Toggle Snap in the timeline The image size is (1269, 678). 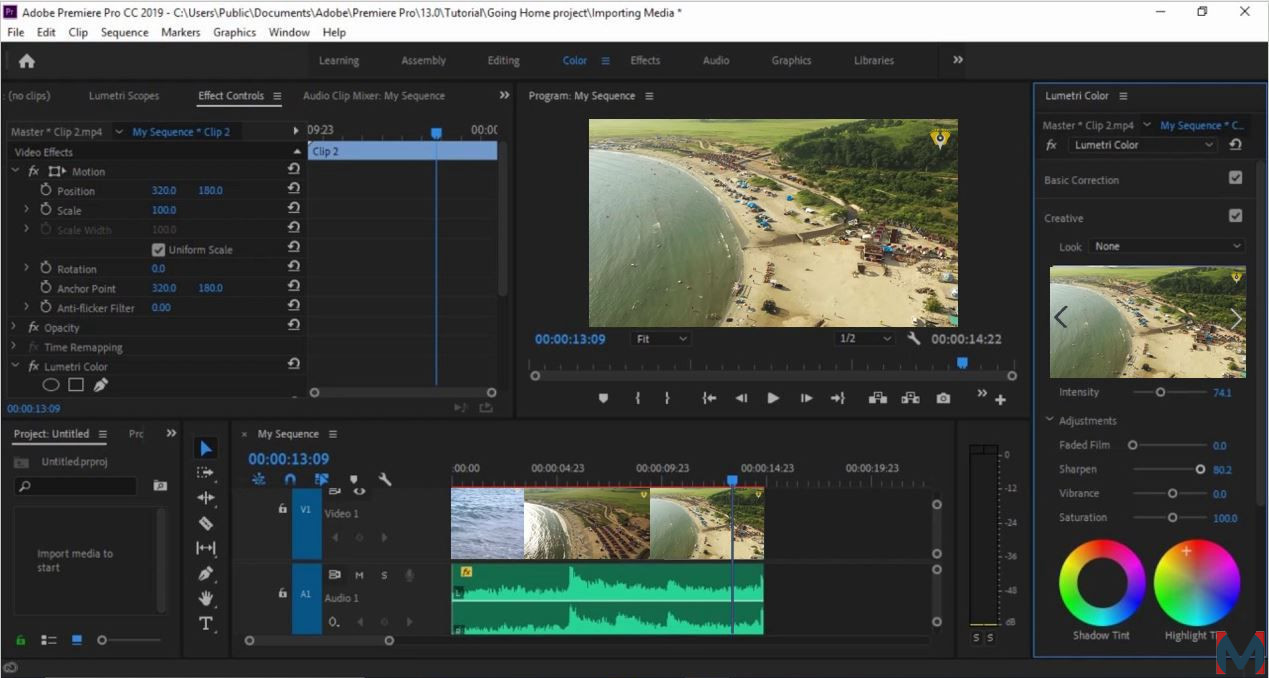coord(290,480)
